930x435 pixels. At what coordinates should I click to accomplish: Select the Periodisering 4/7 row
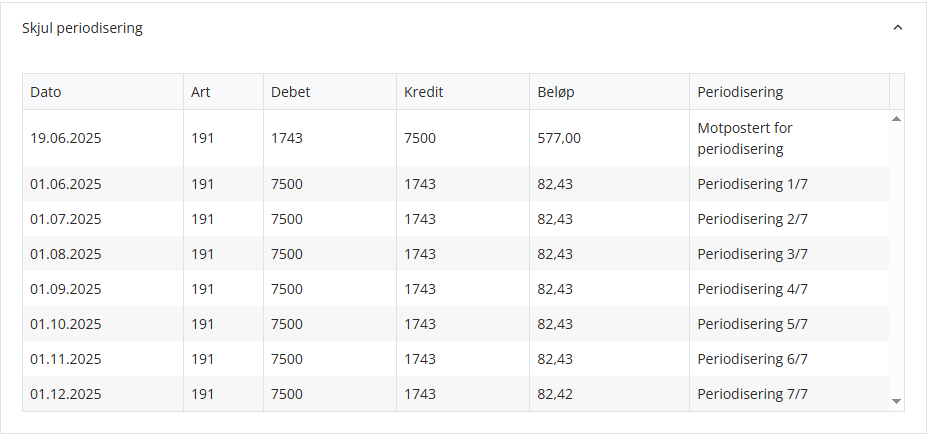456,289
